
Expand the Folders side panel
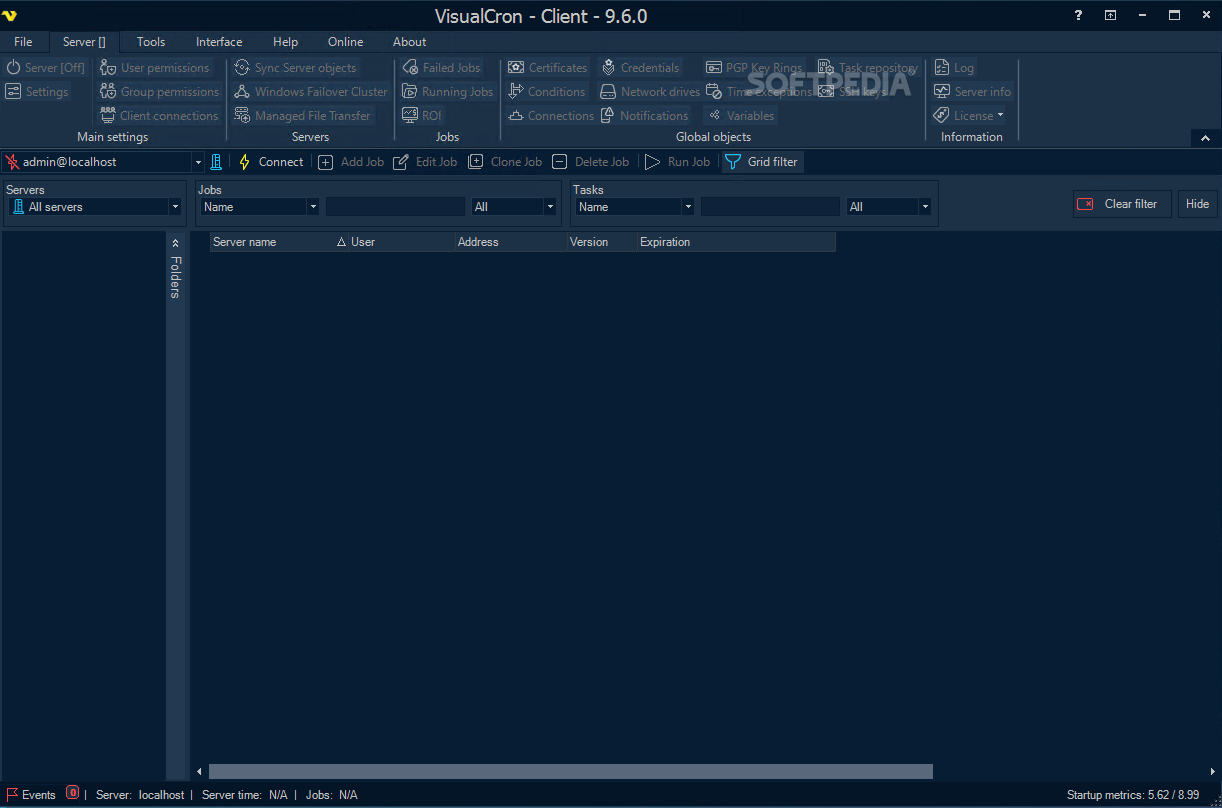coord(176,242)
